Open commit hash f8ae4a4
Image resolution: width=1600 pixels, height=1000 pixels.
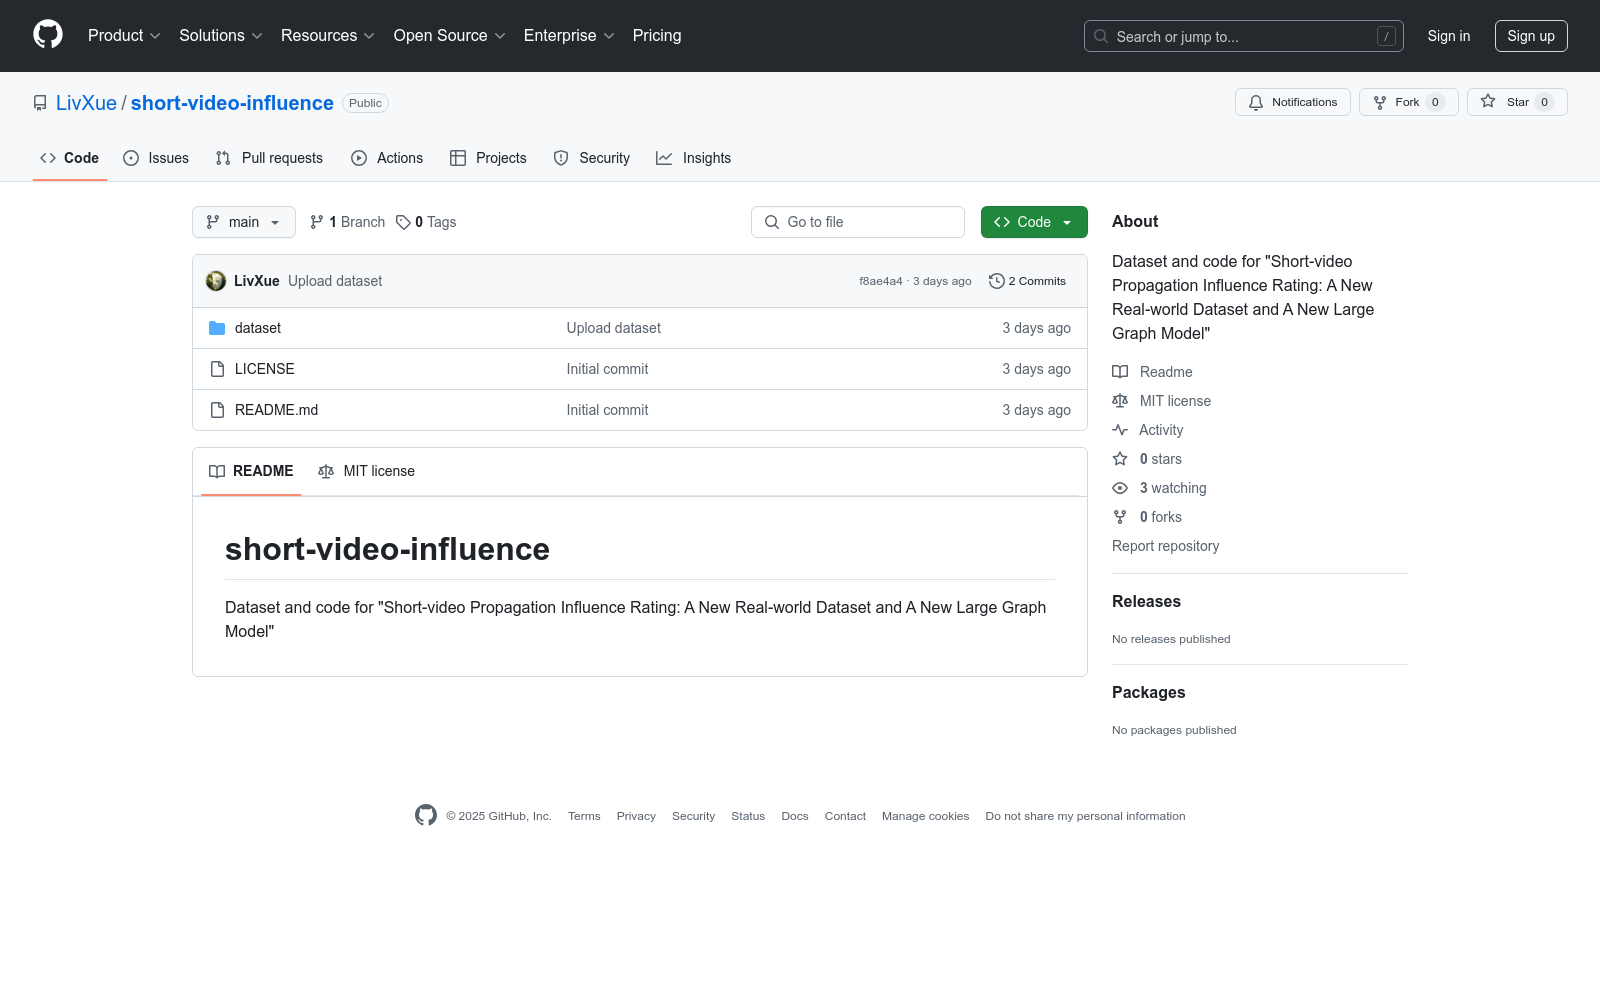(880, 281)
